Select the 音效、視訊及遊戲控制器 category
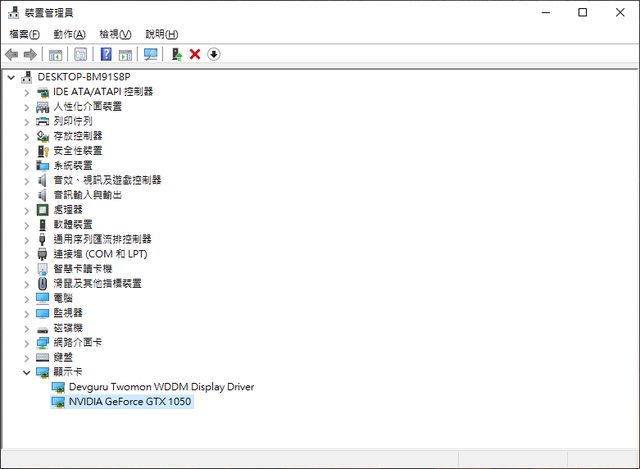Screen dimensions: 640x469 tap(107, 180)
